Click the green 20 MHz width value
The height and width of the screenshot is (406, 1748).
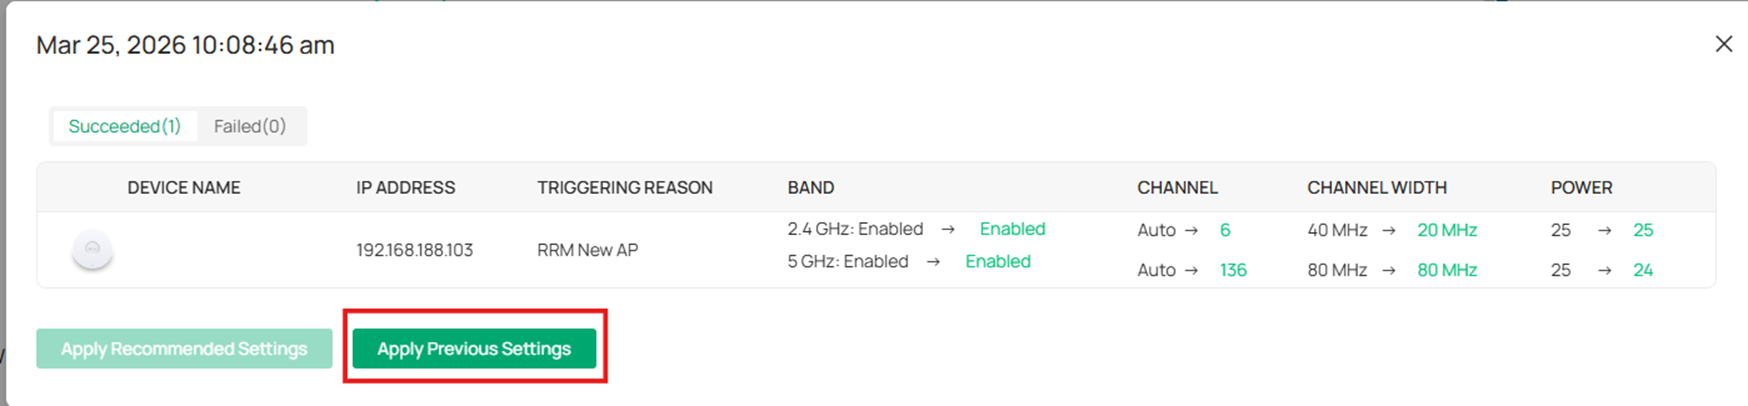coord(1446,230)
